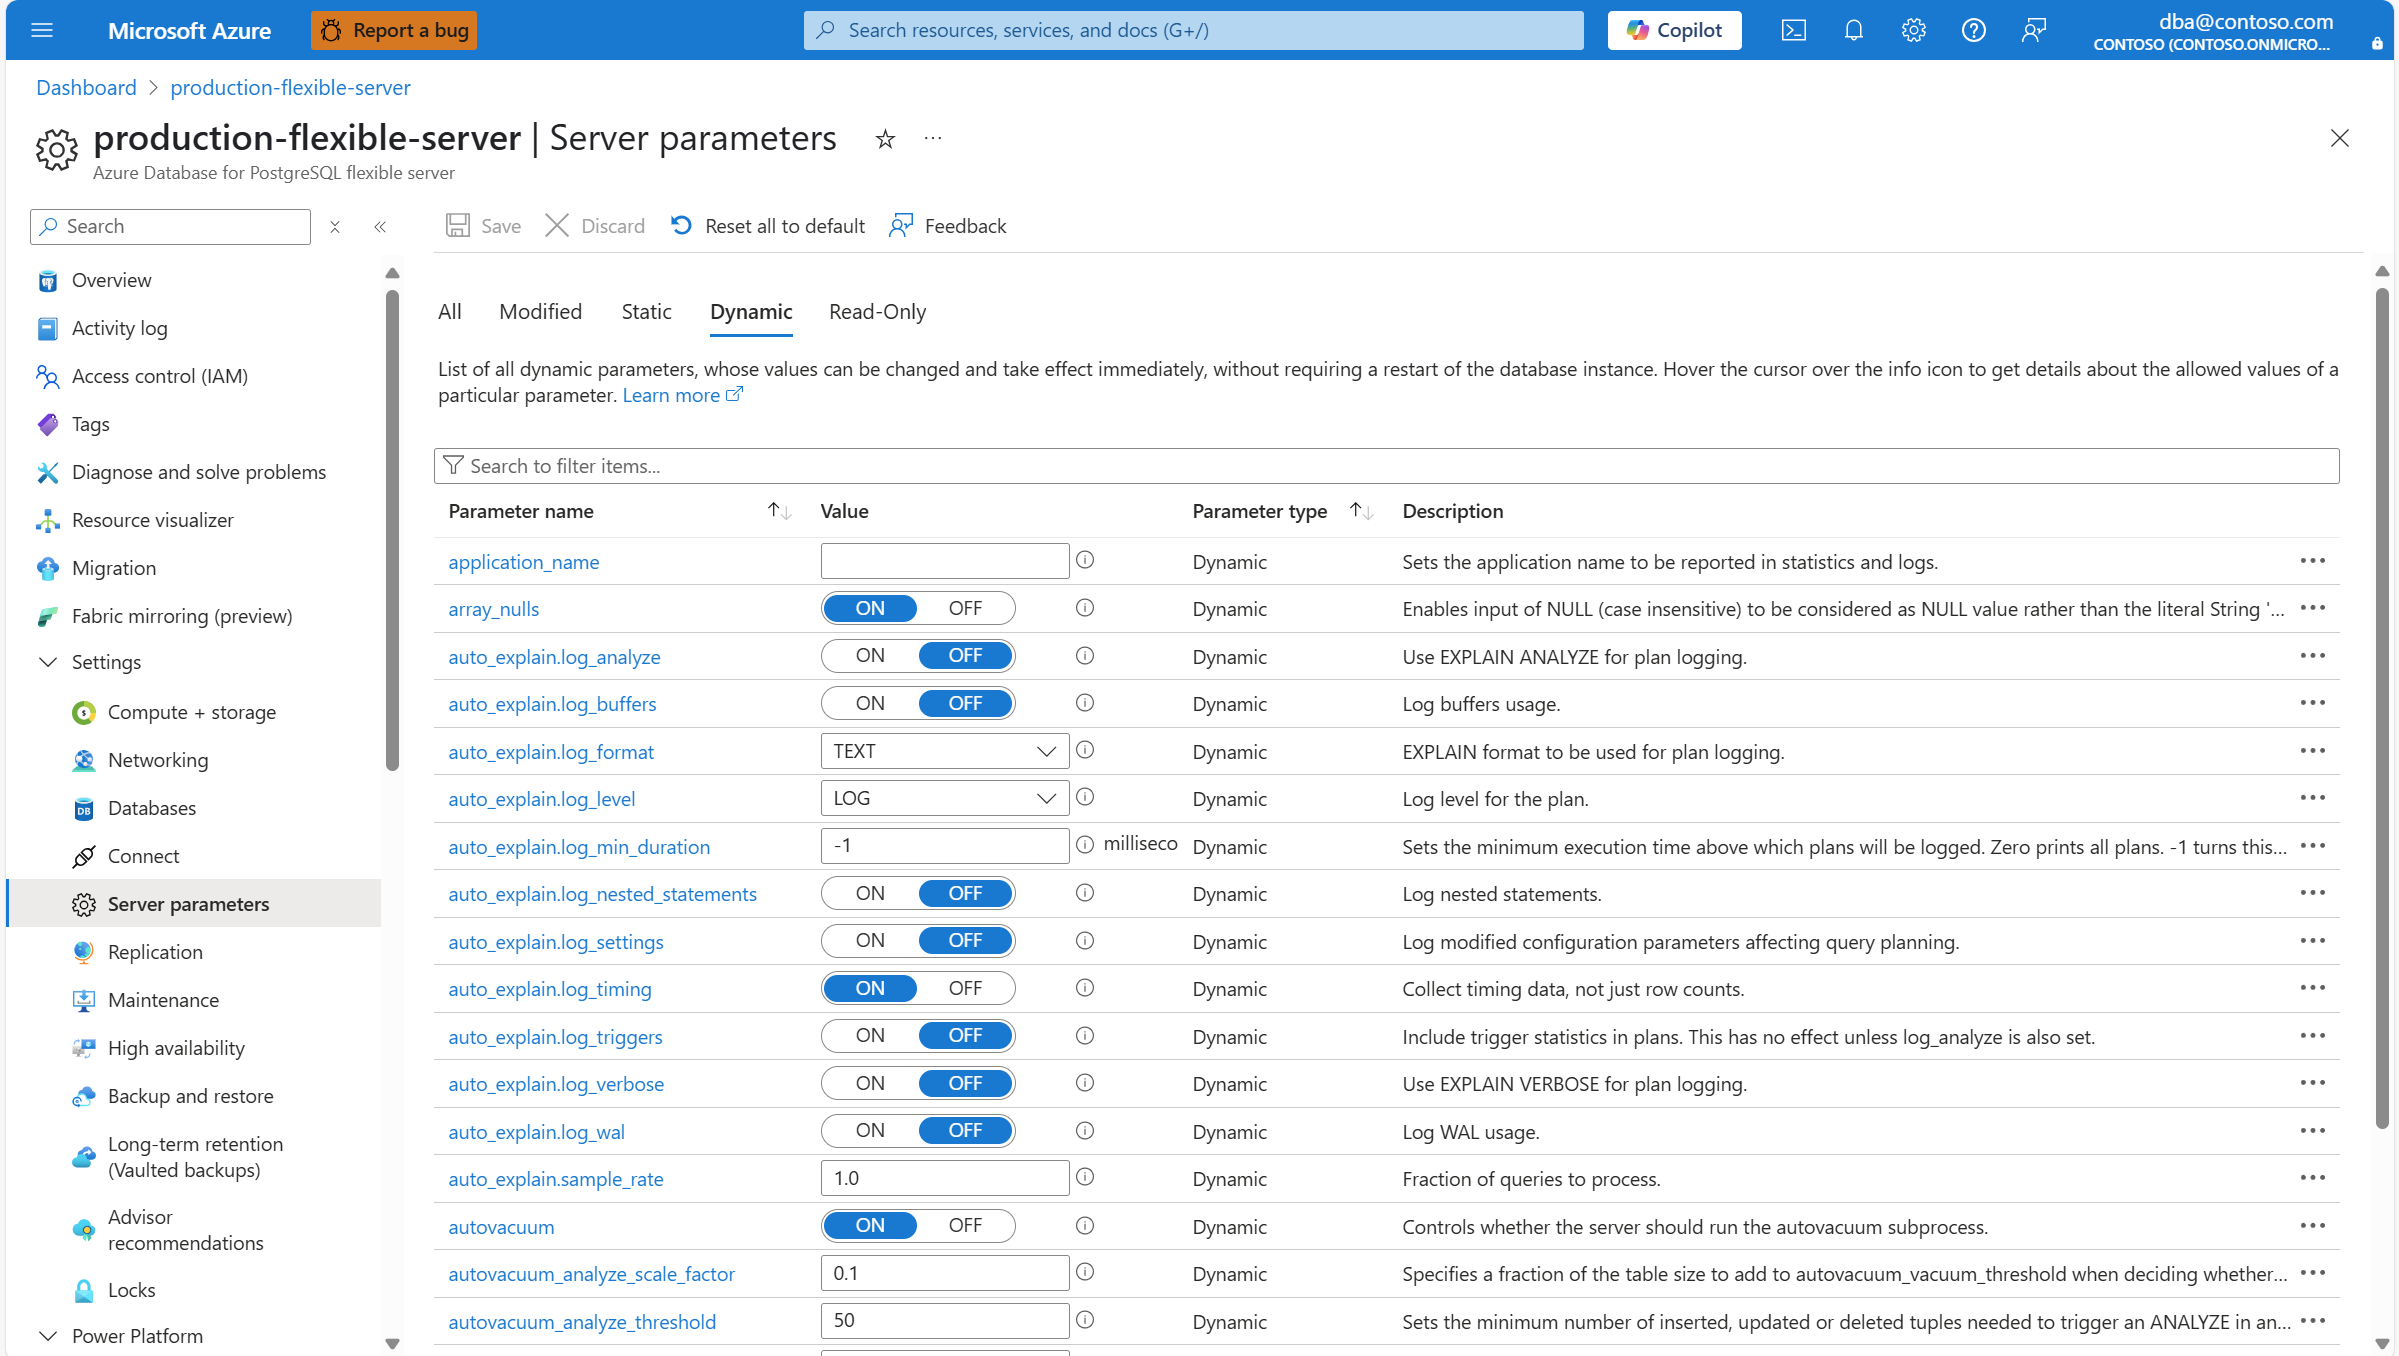Screen dimensions: 2399x1356
Task: Open the notifications bell icon
Action: click(x=1853, y=30)
